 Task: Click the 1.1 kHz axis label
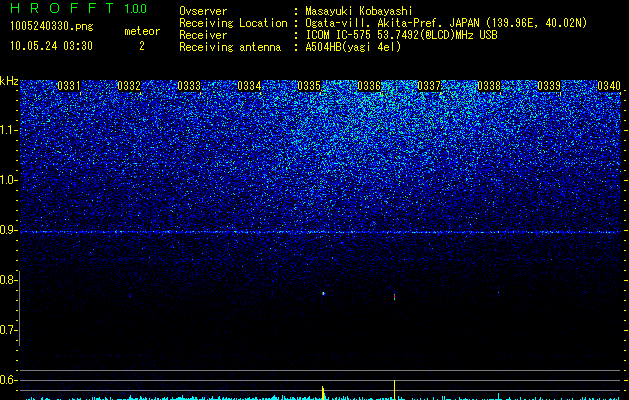point(9,130)
